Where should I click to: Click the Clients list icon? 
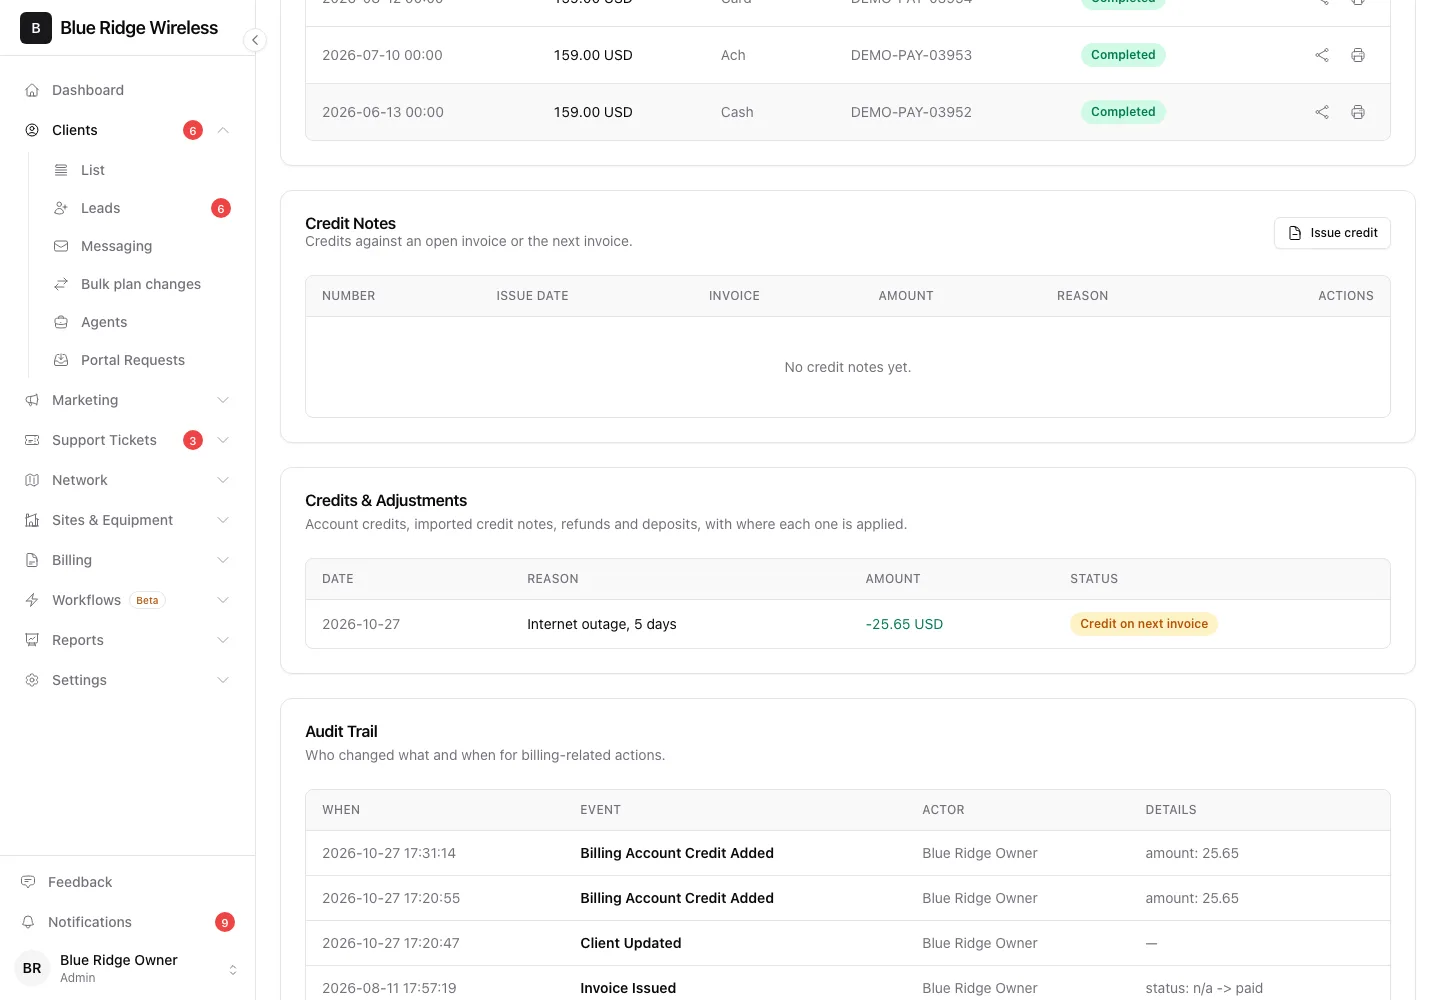(x=61, y=170)
